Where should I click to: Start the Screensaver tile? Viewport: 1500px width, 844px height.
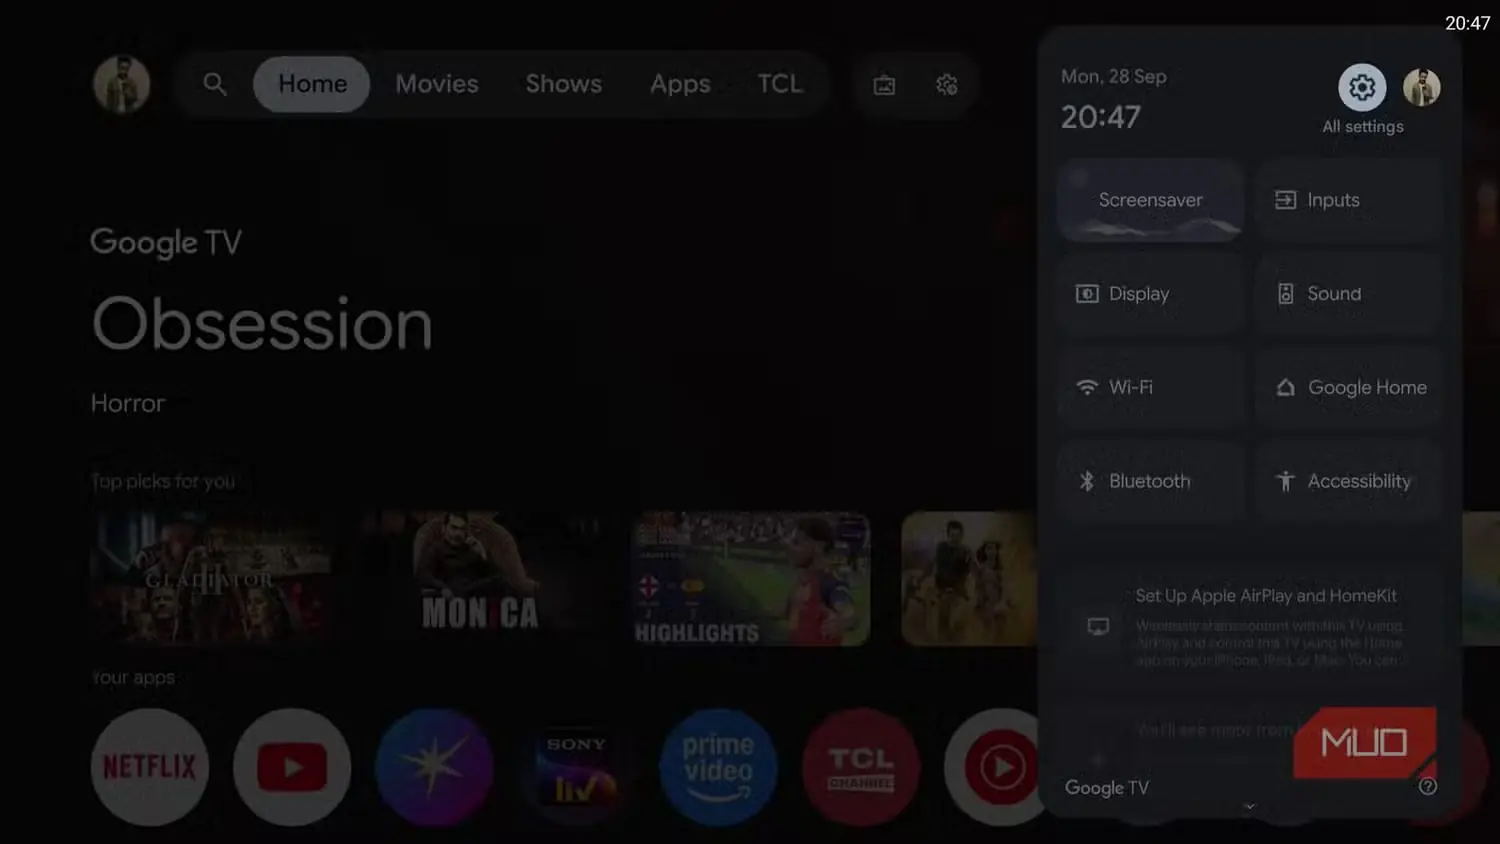(1151, 200)
